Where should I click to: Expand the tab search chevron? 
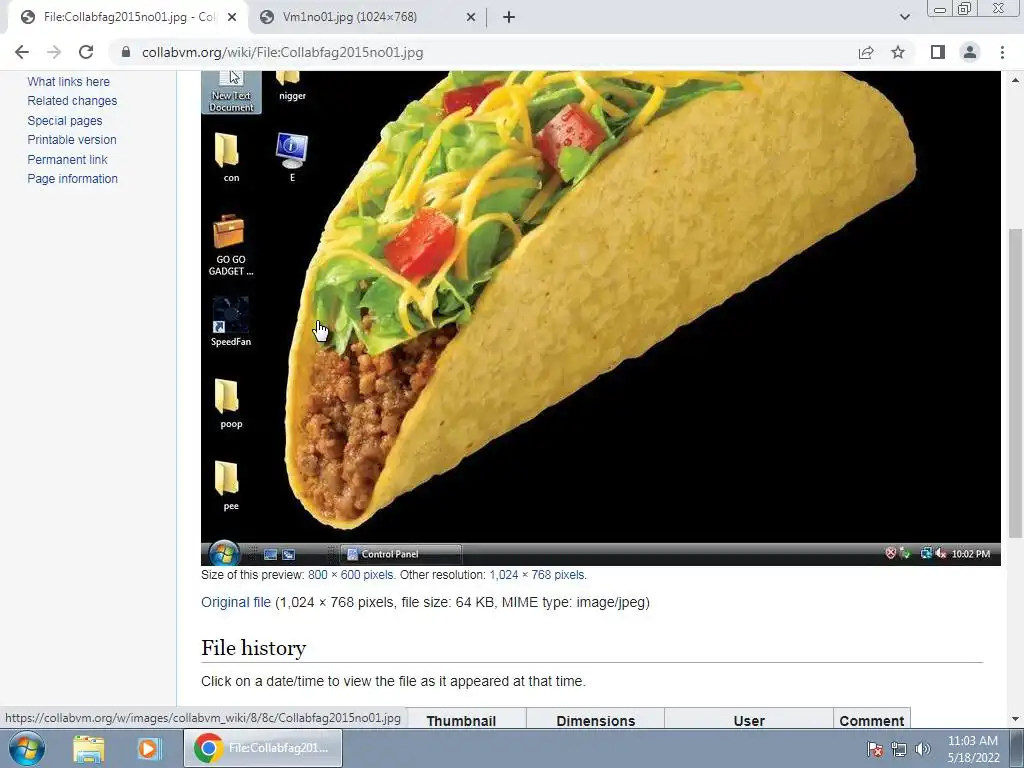point(904,17)
